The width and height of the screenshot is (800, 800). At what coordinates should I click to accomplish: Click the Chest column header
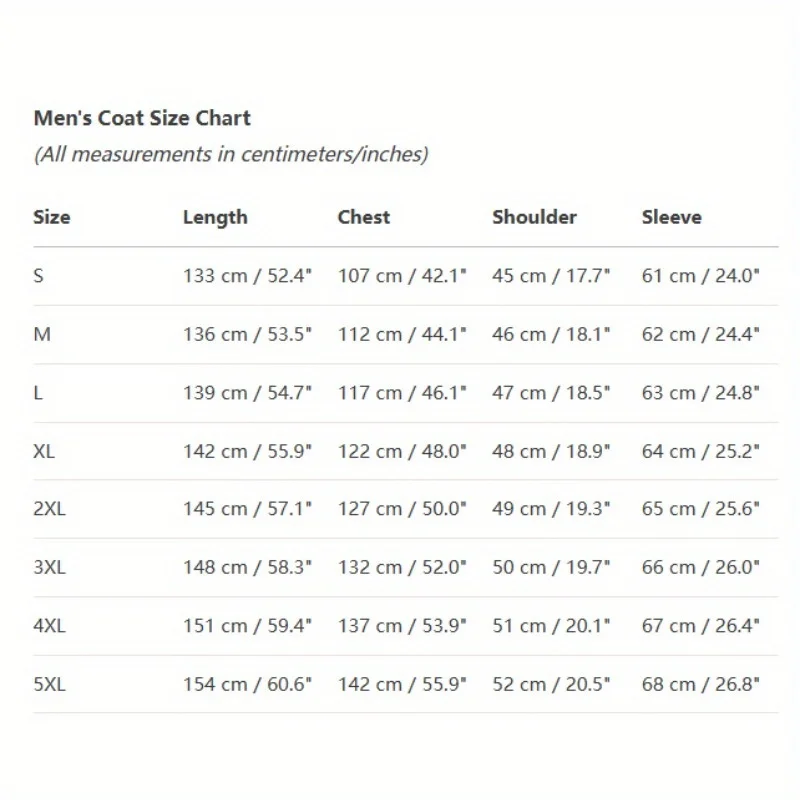(x=364, y=217)
